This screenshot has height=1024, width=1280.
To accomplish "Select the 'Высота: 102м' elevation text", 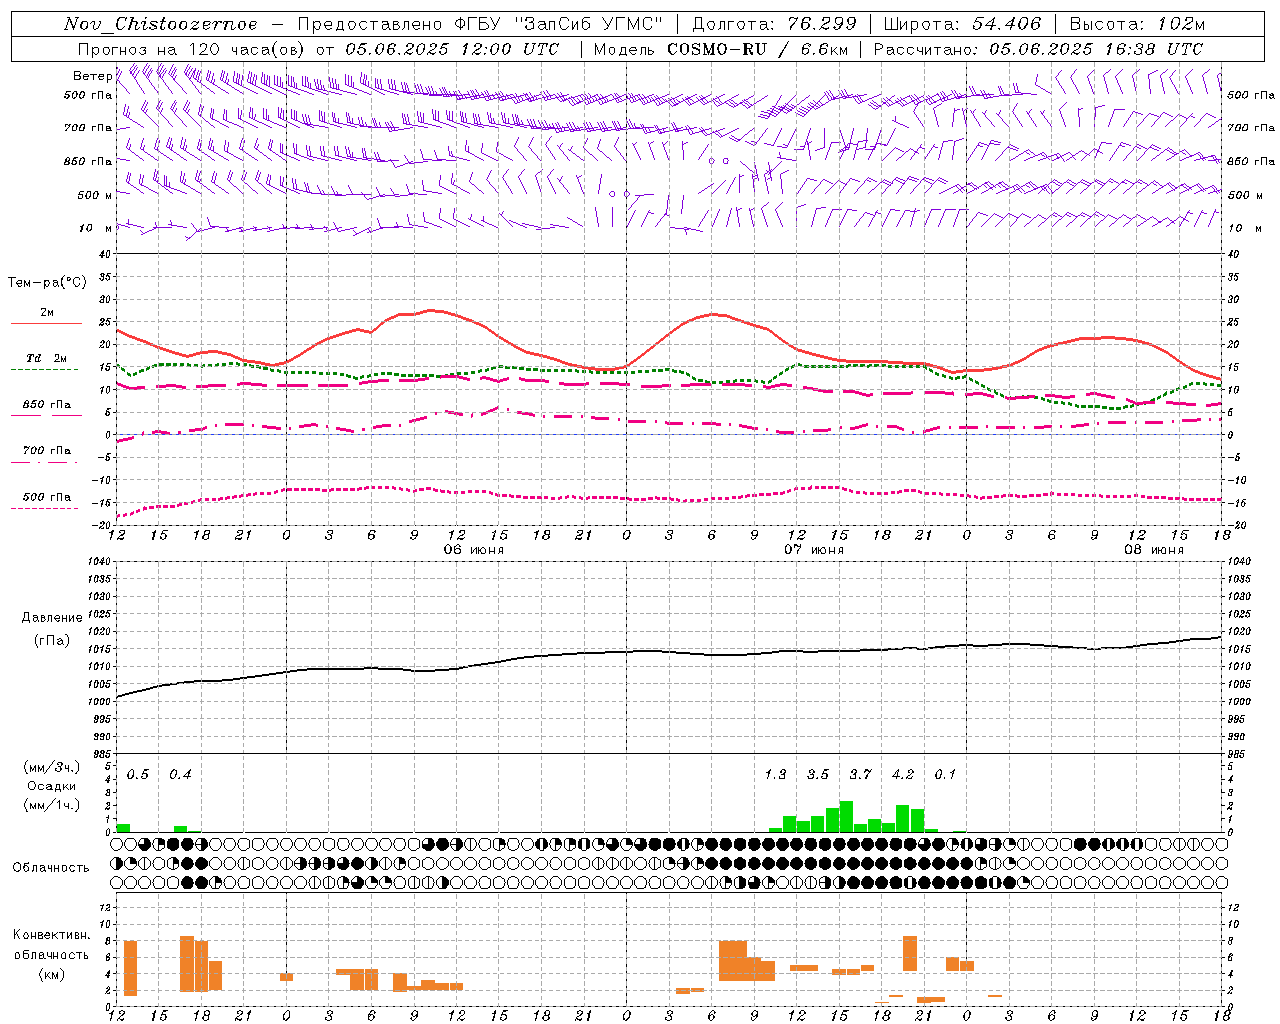I will pos(1137,24).
